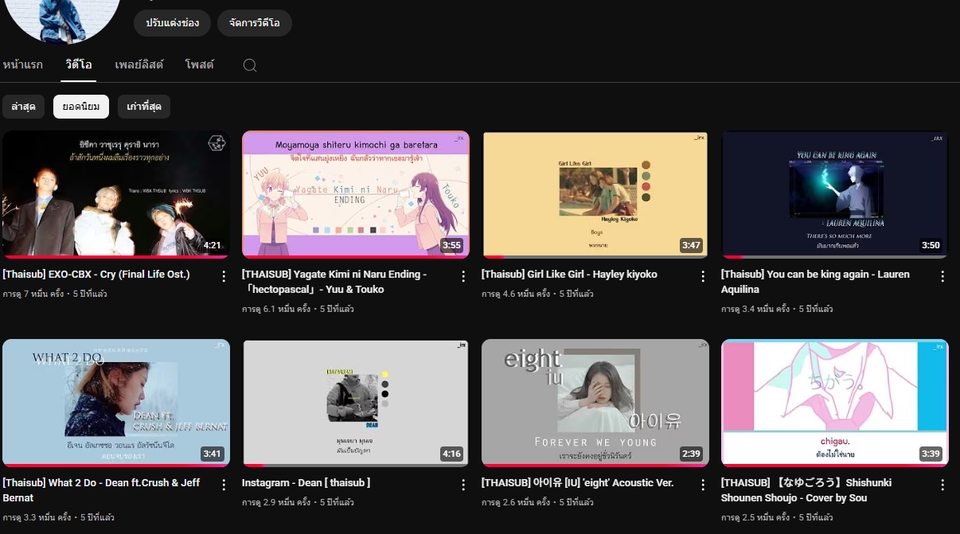Screen dimensions: 960x534
Task: Open the โพสต์ posts tab
Action: tap(199, 64)
